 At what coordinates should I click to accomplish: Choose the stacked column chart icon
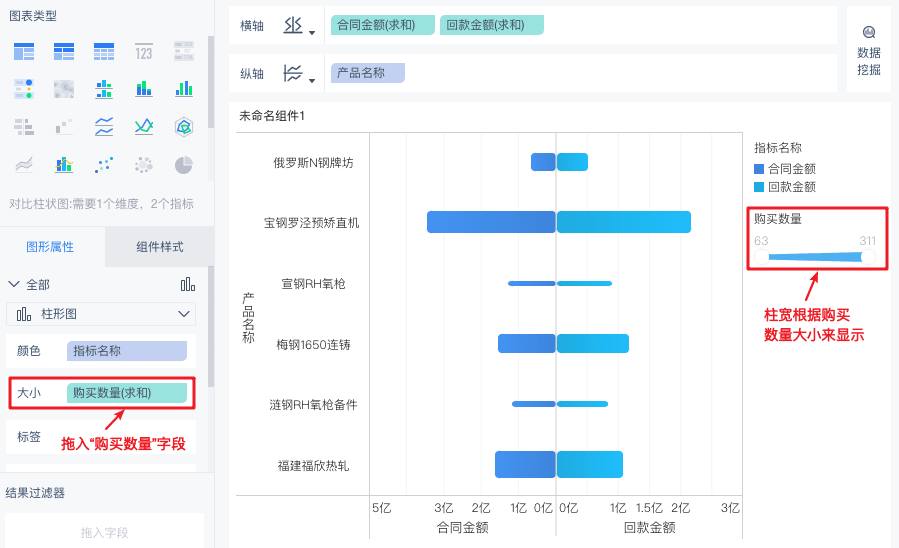(143, 89)
